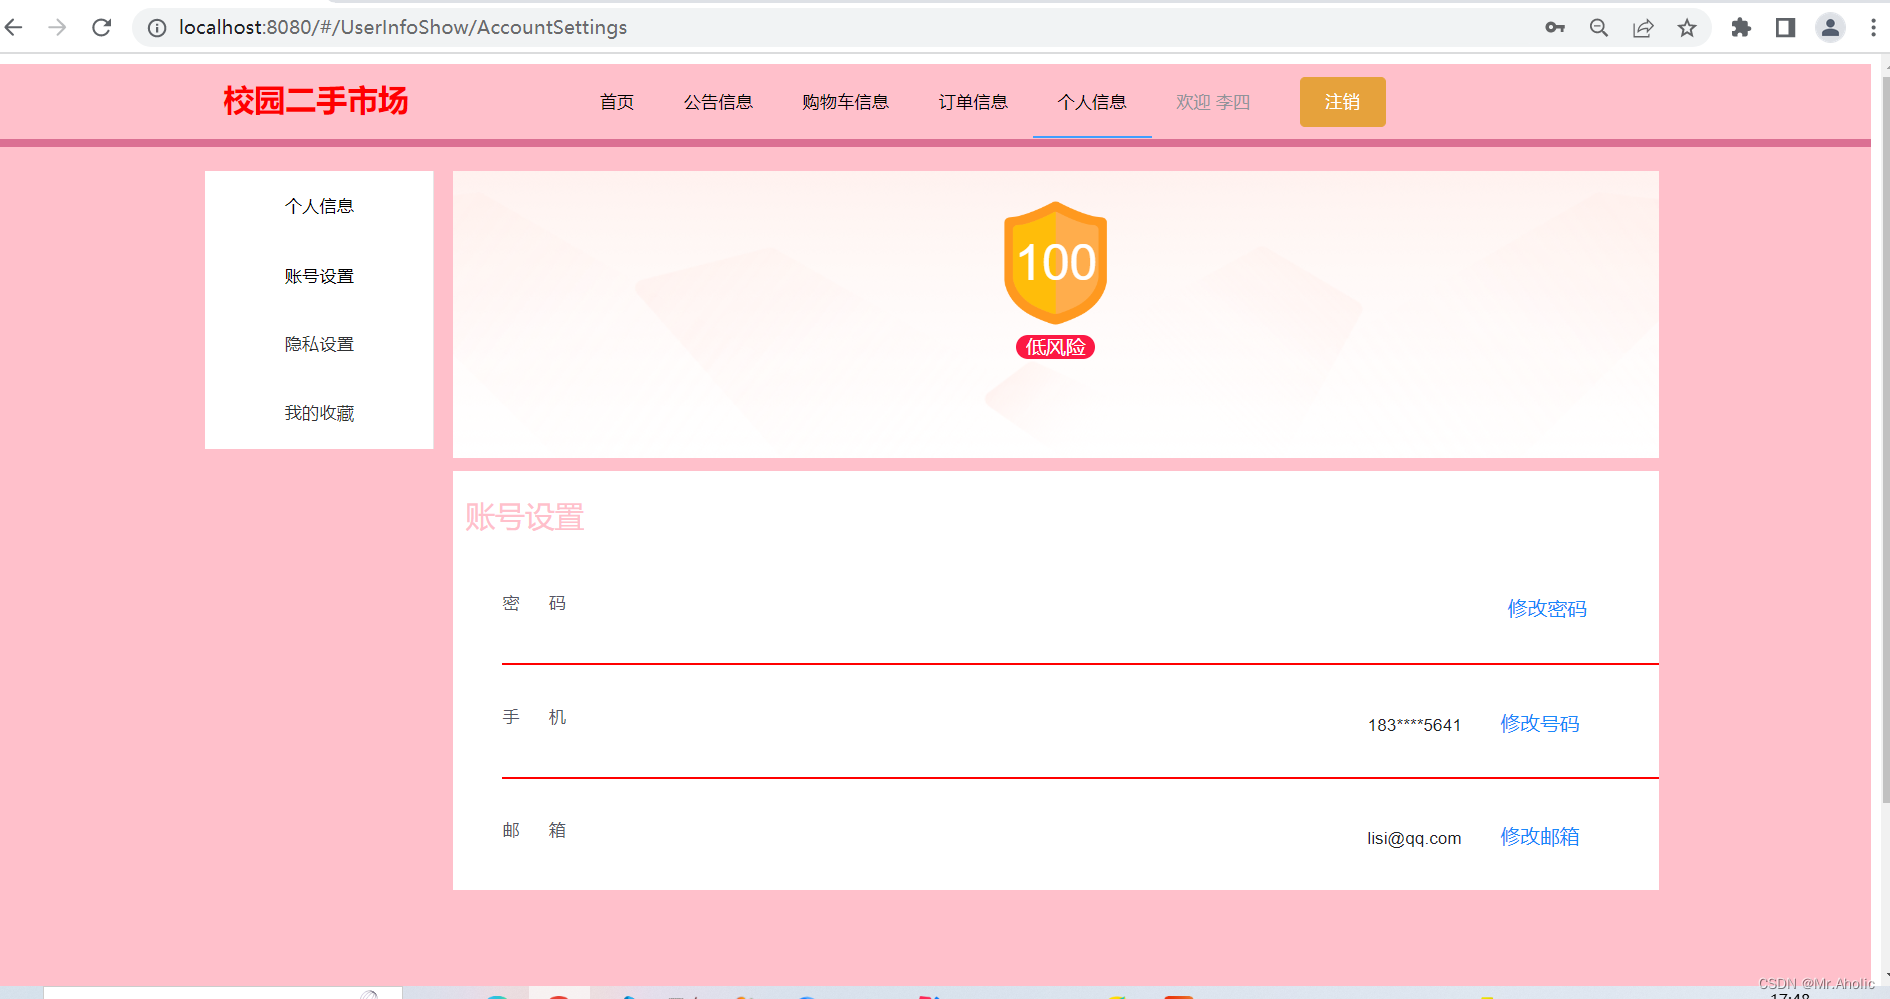
Task: Click the site information icon before the URL
Action: pos(156,27)
